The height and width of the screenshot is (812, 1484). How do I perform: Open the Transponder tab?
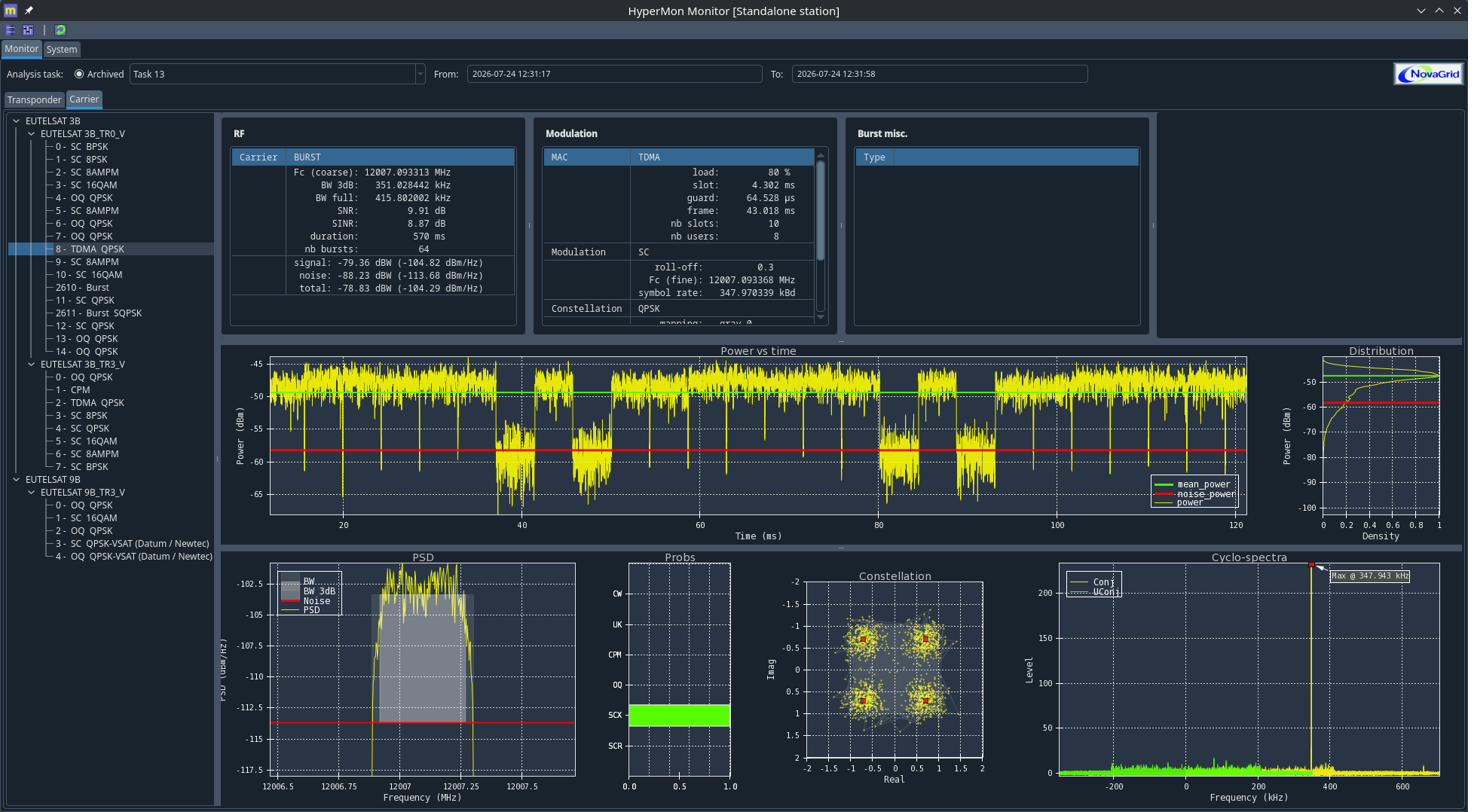35,100
